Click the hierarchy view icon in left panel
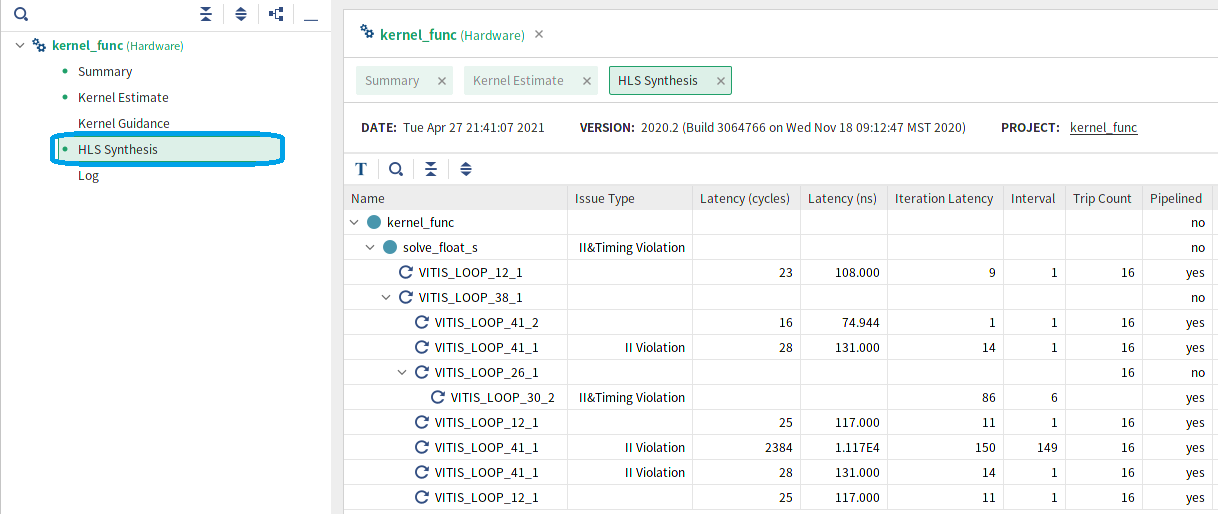The image size is (1218, 514). (277, 15)
